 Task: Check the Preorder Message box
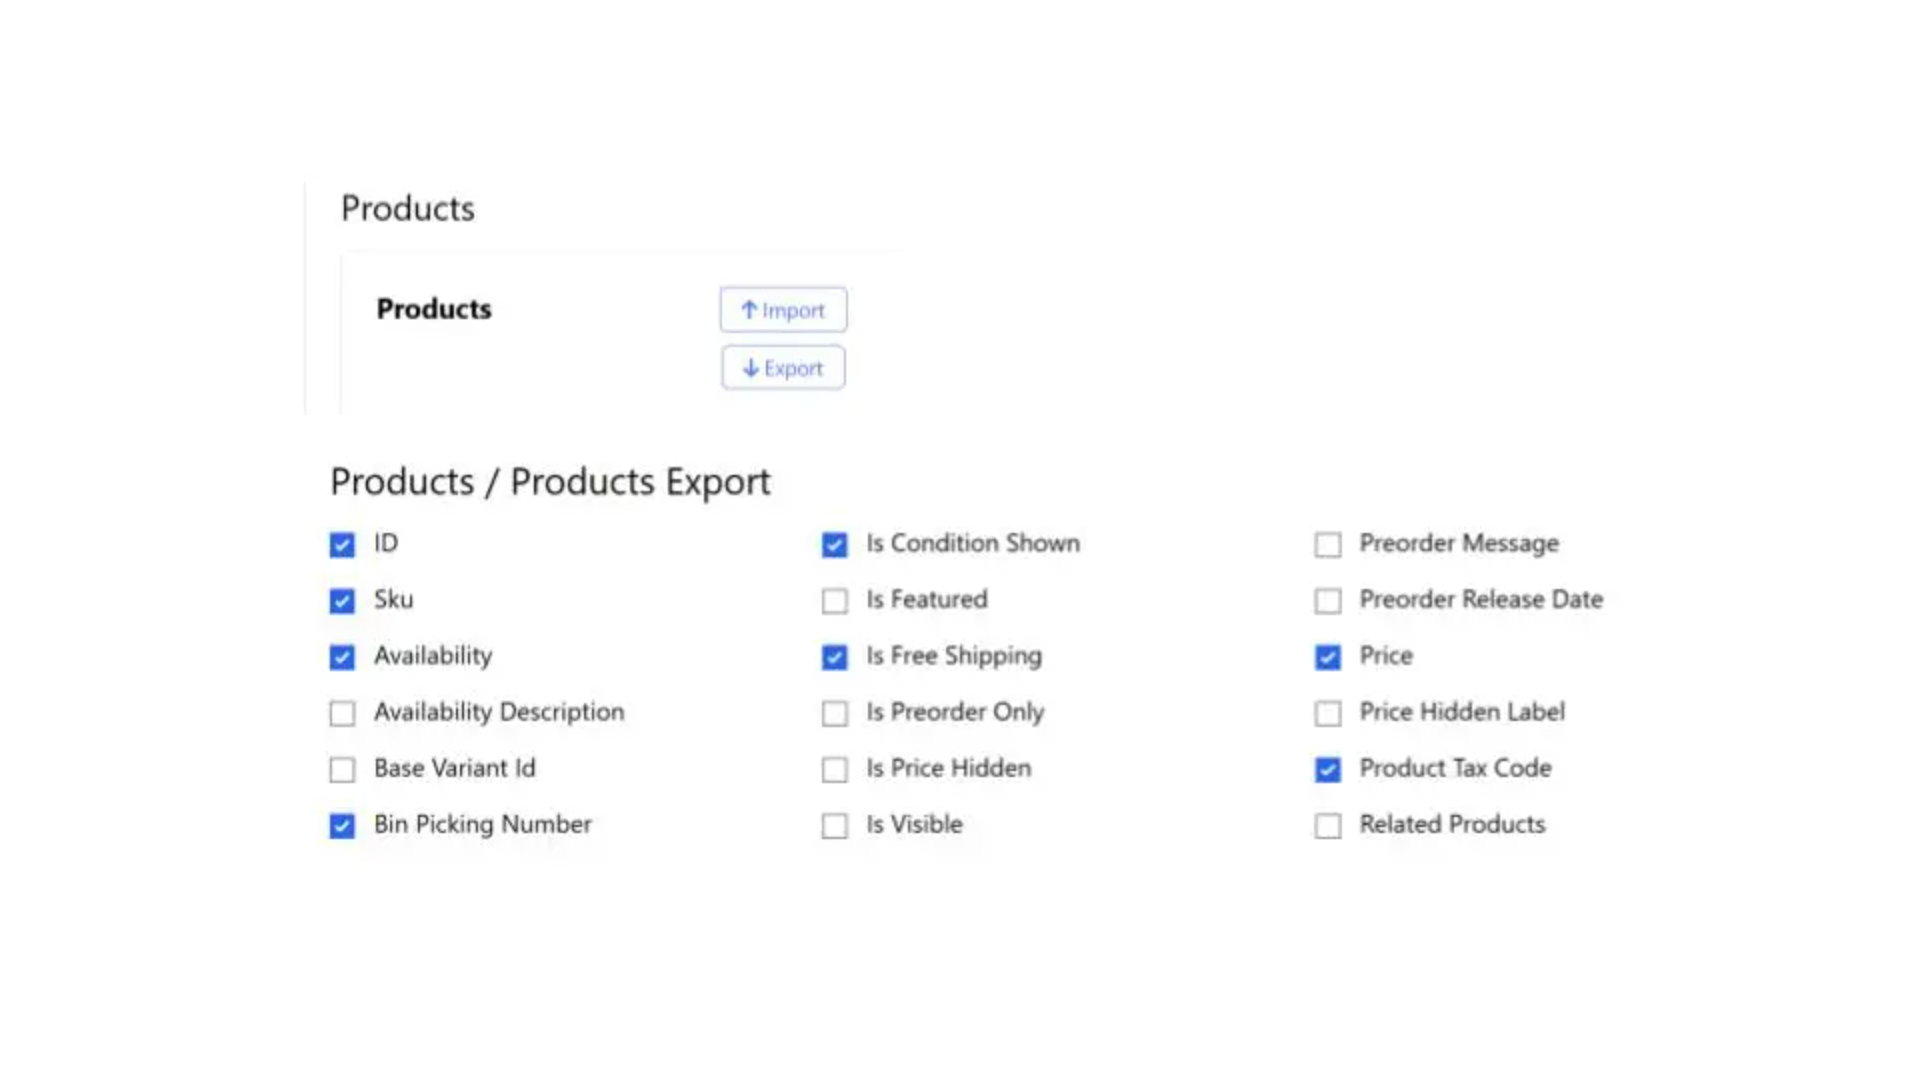(x=1327, y=544)
